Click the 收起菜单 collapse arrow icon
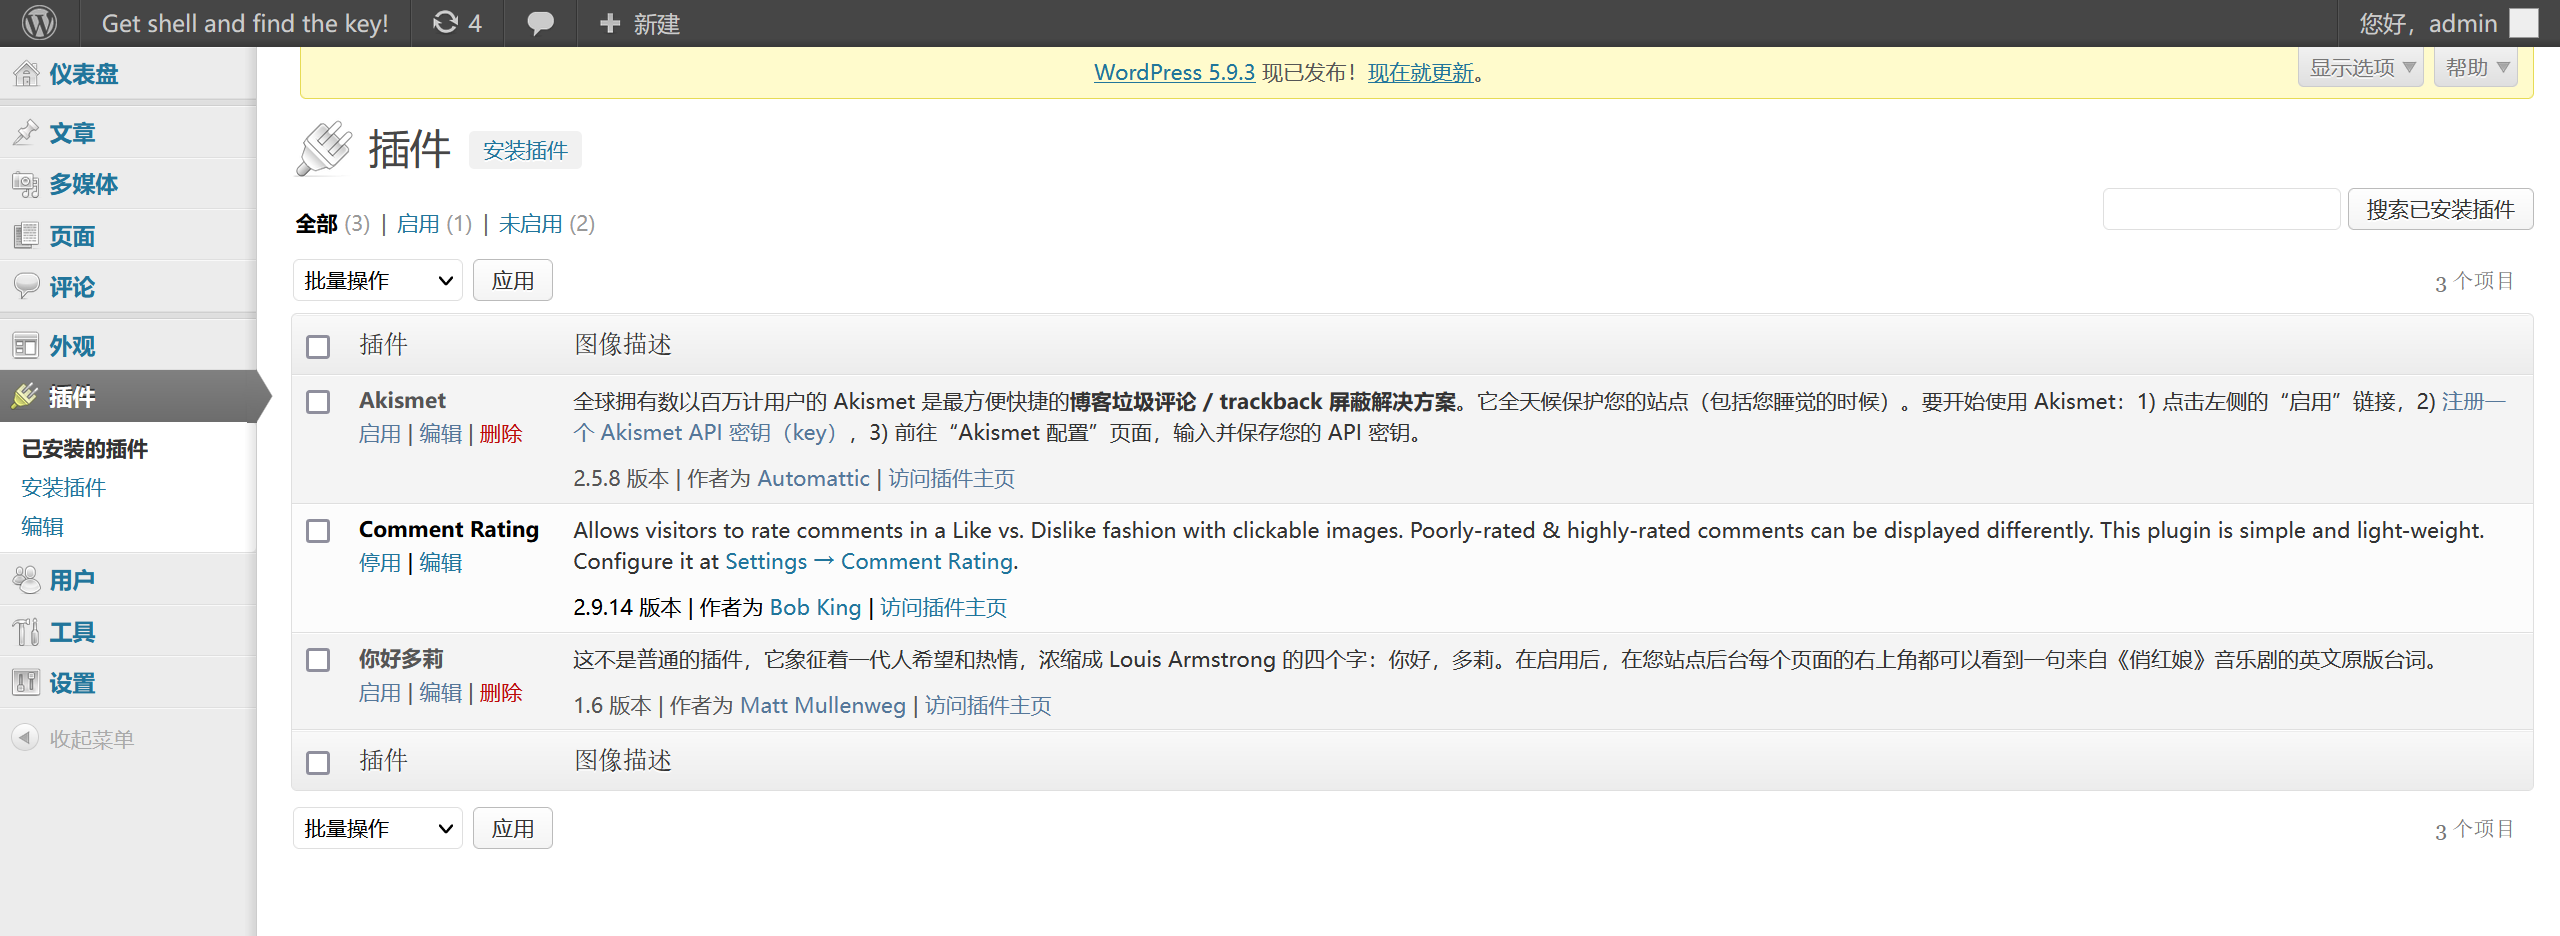The height and width of the screenshot is (936, 2560). [x=25, y=738]
